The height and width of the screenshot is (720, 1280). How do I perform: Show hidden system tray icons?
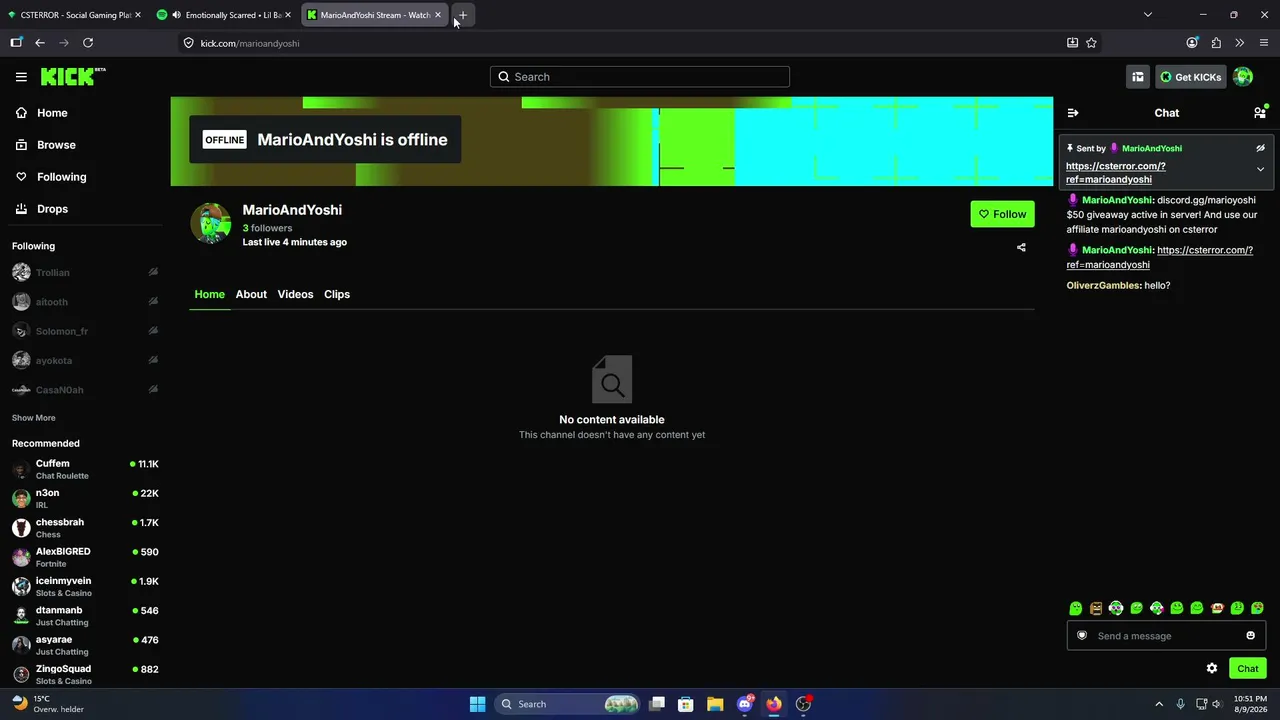(x=1159, y=704)
